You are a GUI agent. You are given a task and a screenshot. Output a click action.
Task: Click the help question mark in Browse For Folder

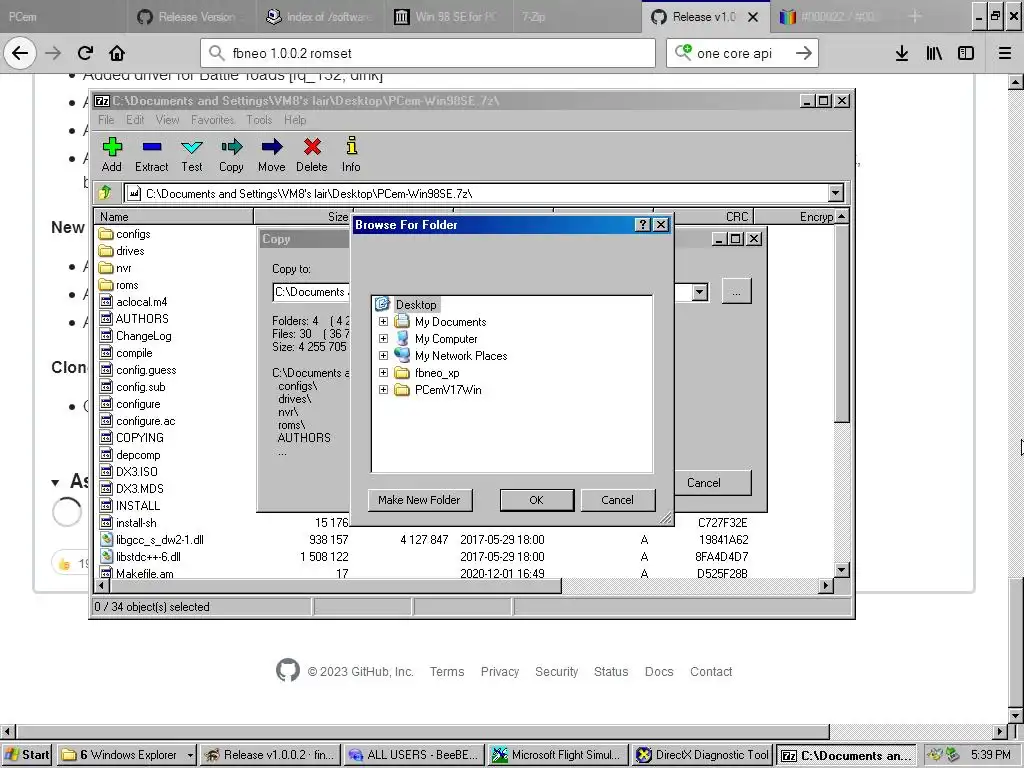[643, 225]
